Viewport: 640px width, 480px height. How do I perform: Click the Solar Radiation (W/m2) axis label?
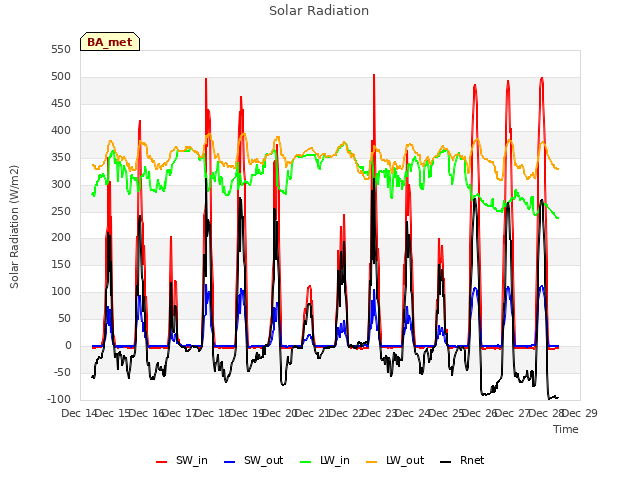pos(14,227)
